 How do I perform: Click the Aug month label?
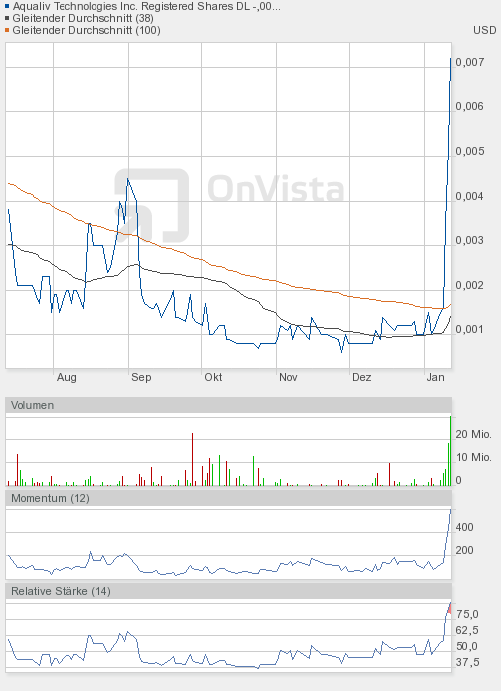[67, 377]
